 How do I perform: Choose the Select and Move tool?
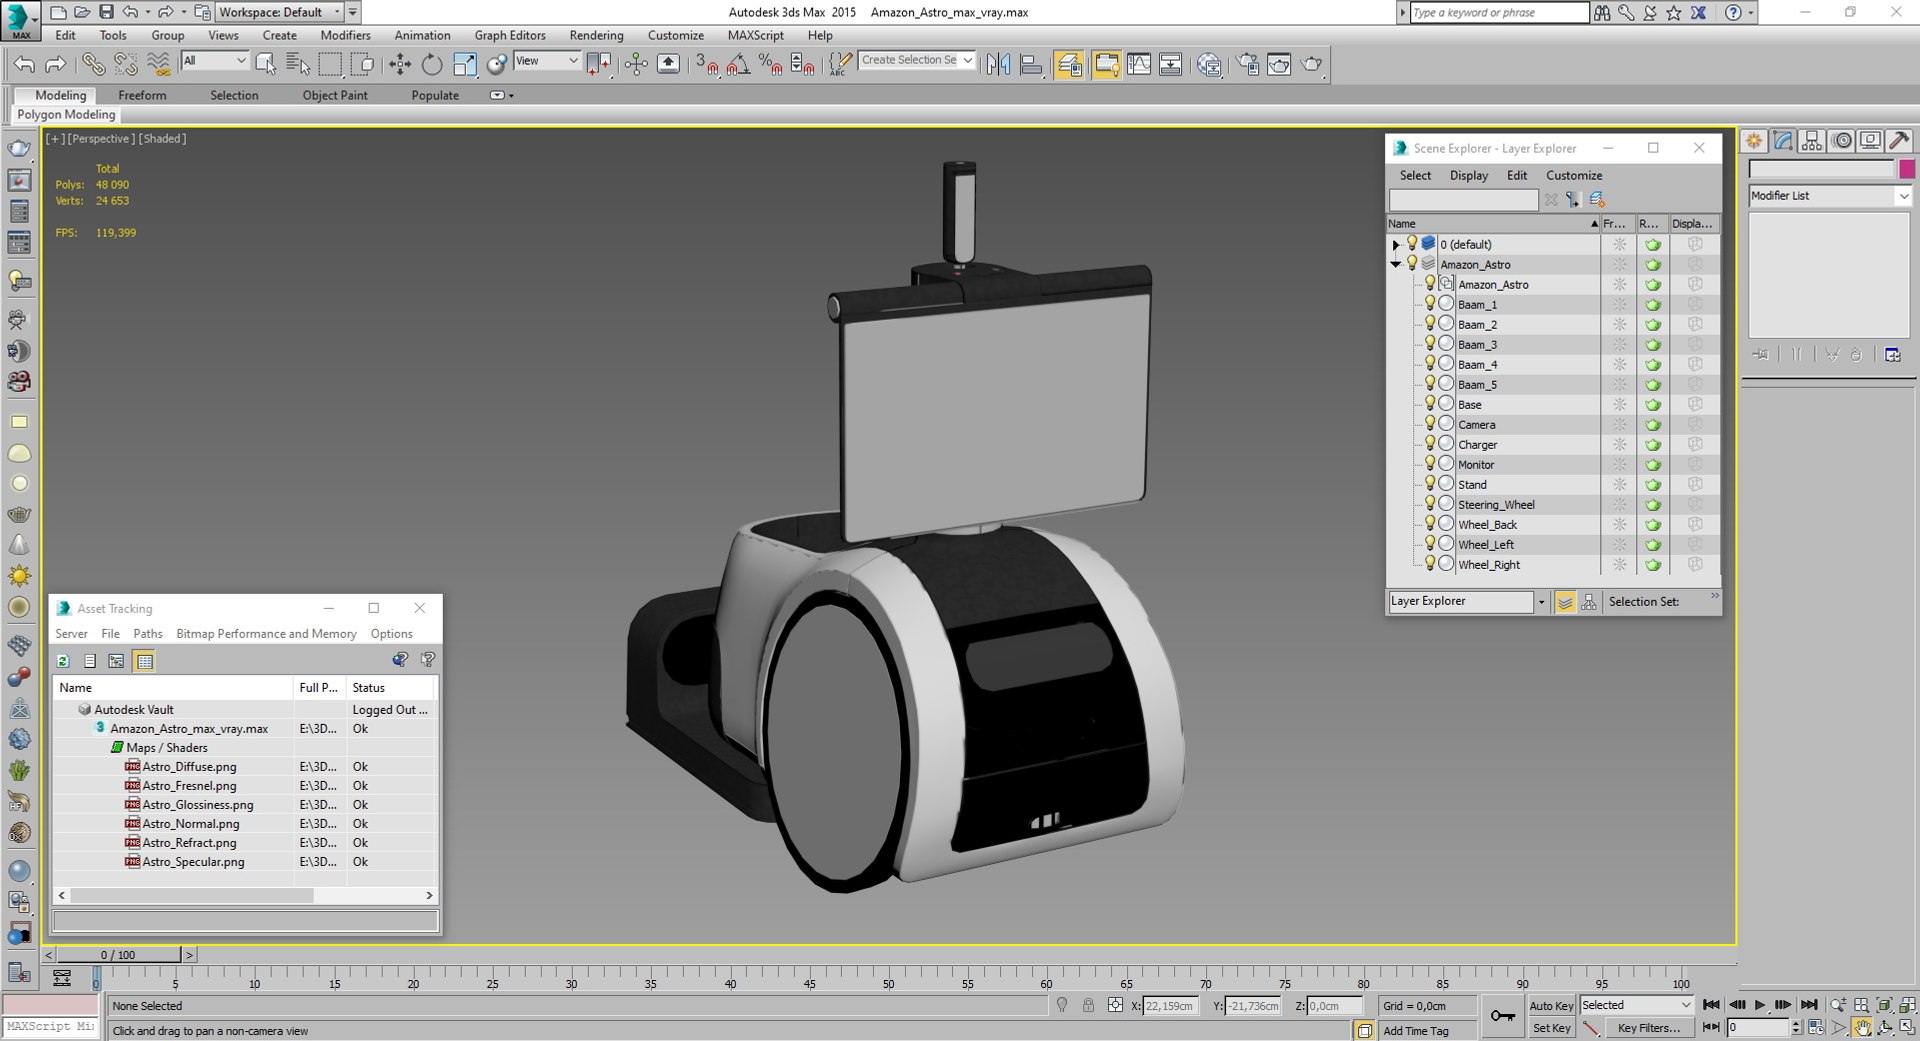click(x=400, y=65)
